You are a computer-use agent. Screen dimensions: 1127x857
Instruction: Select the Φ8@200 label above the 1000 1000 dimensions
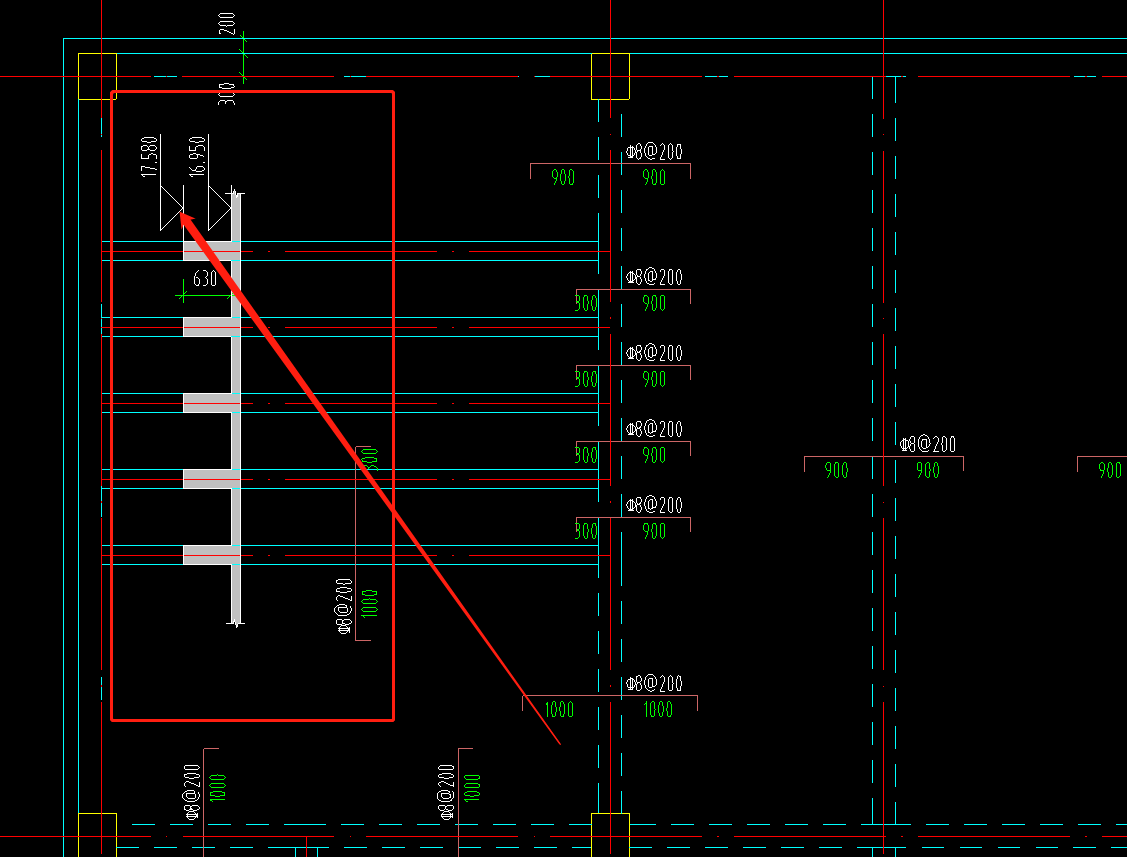[x=654, y=684]
